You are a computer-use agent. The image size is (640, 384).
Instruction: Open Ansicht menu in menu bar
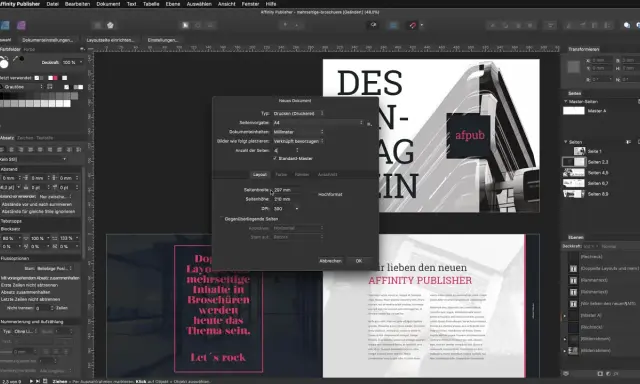[227, 4]
